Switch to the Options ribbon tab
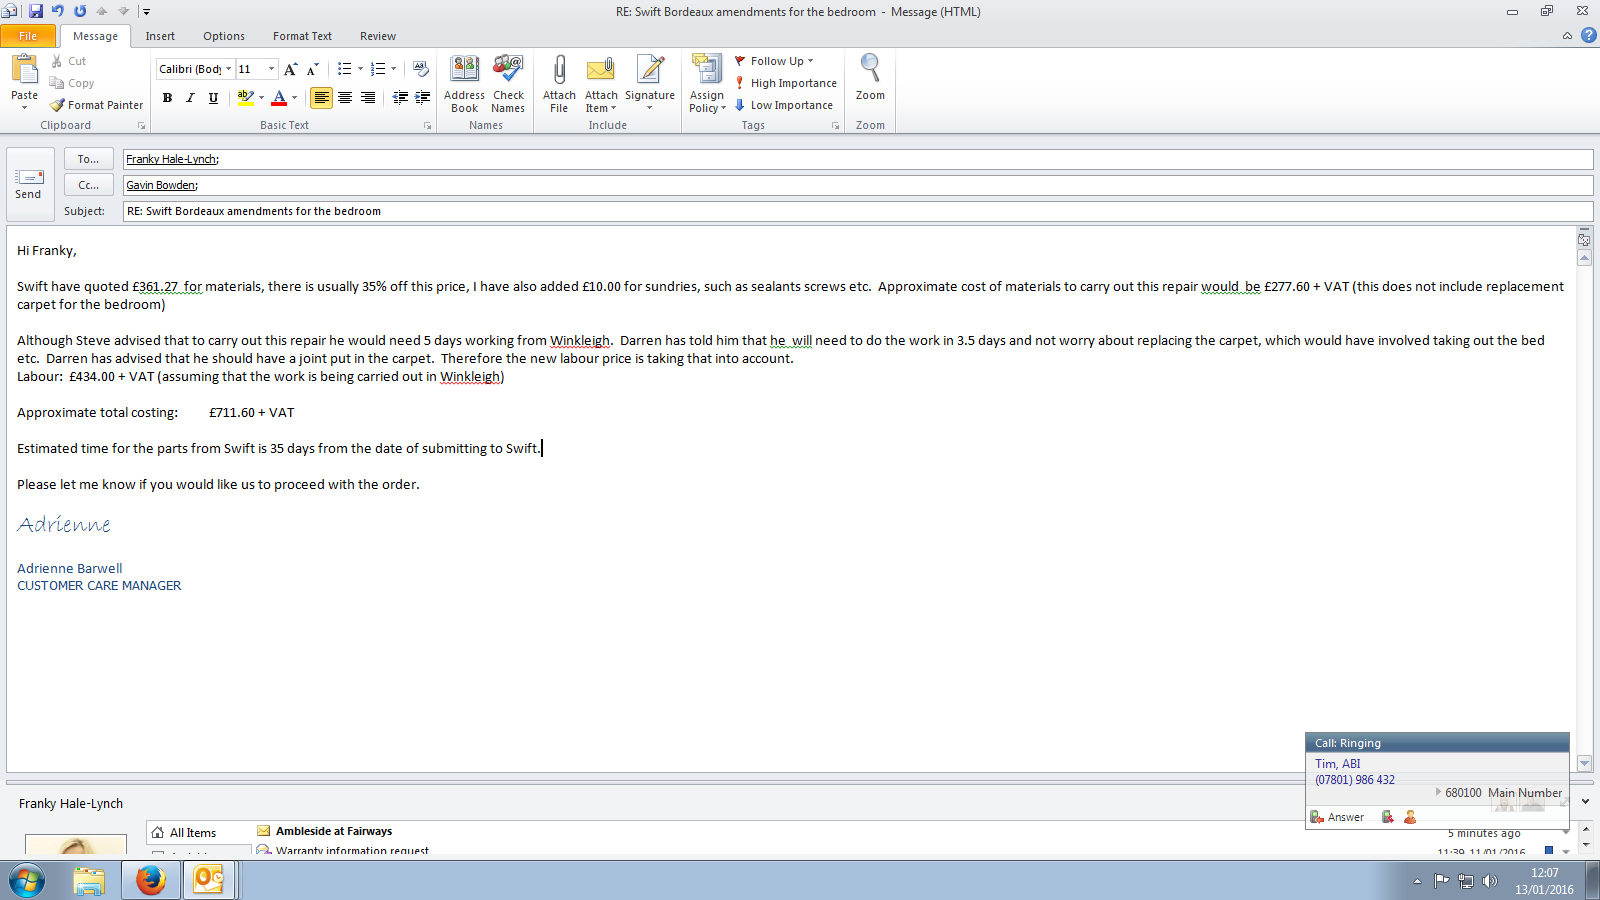The height and width of the screenshot is (900, 1600). pos(224,36)
